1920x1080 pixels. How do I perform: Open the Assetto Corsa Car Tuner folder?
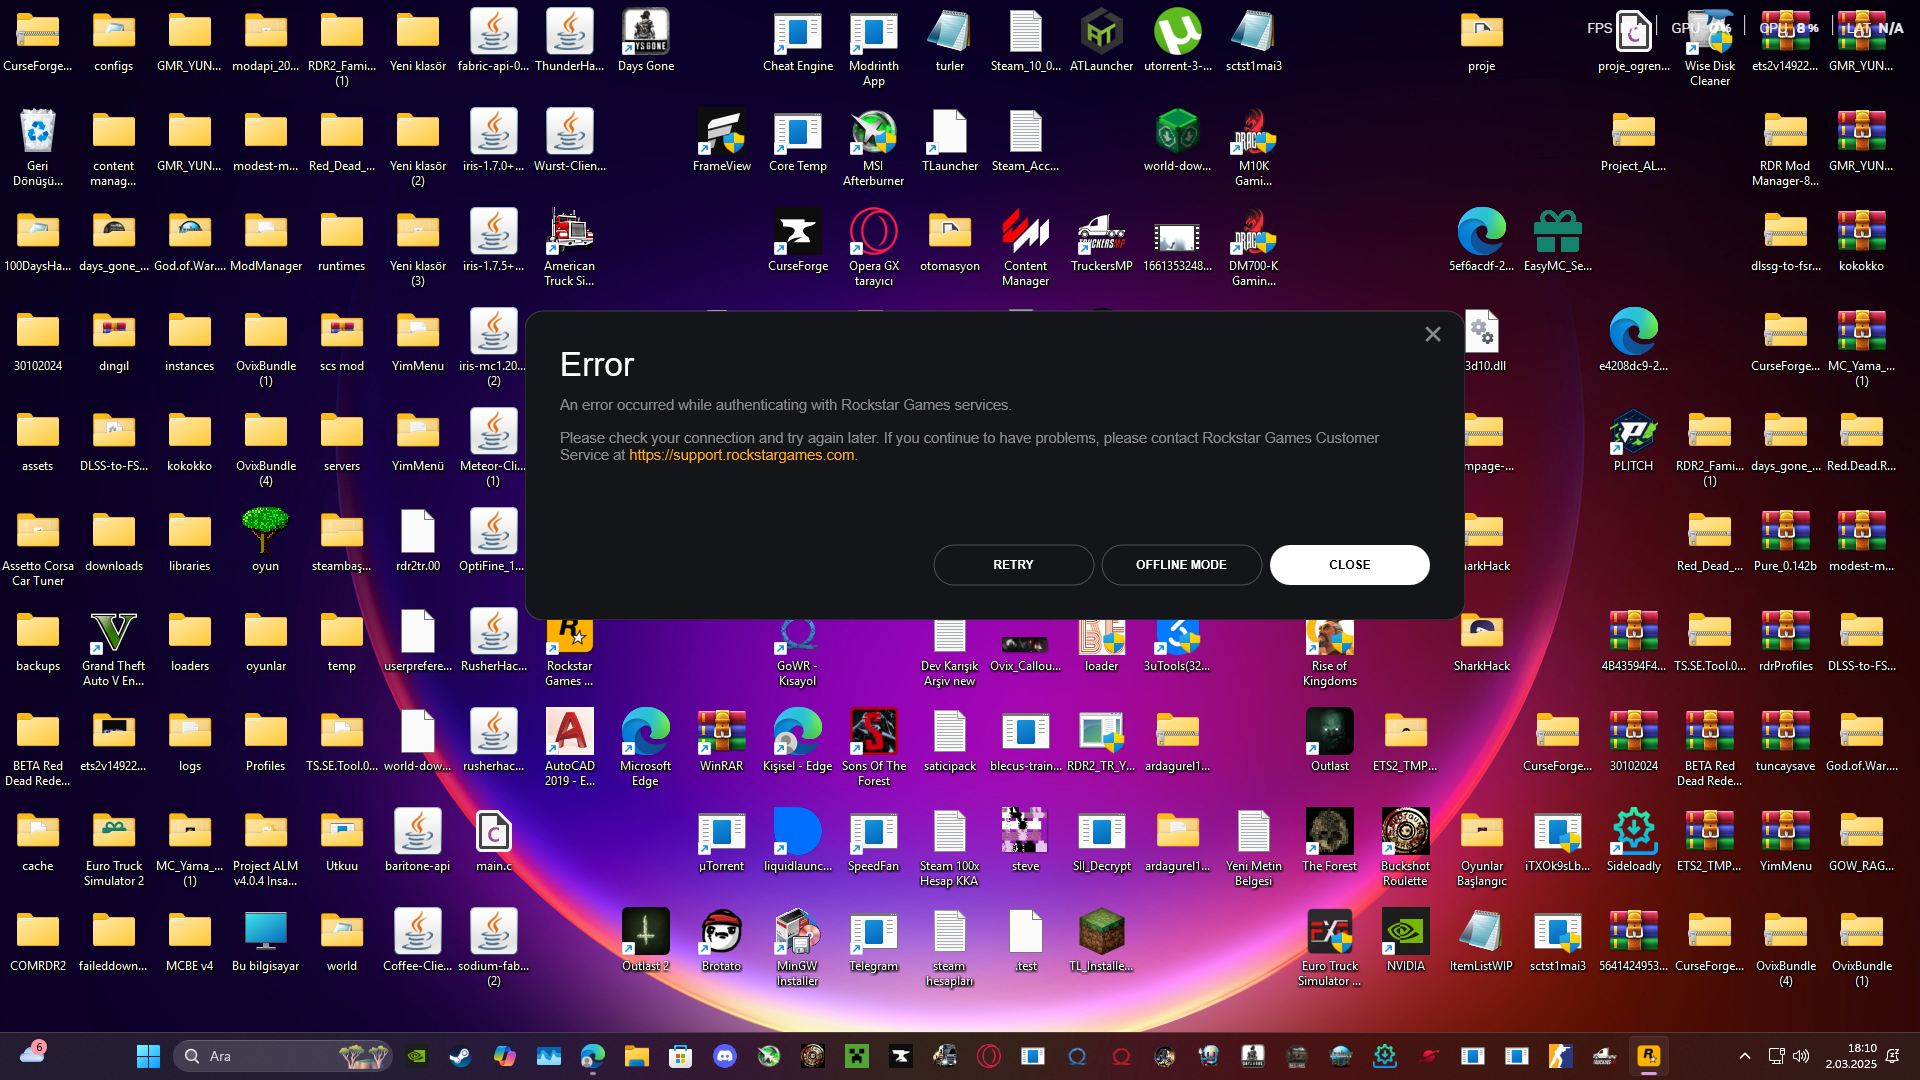pos(38,548)
